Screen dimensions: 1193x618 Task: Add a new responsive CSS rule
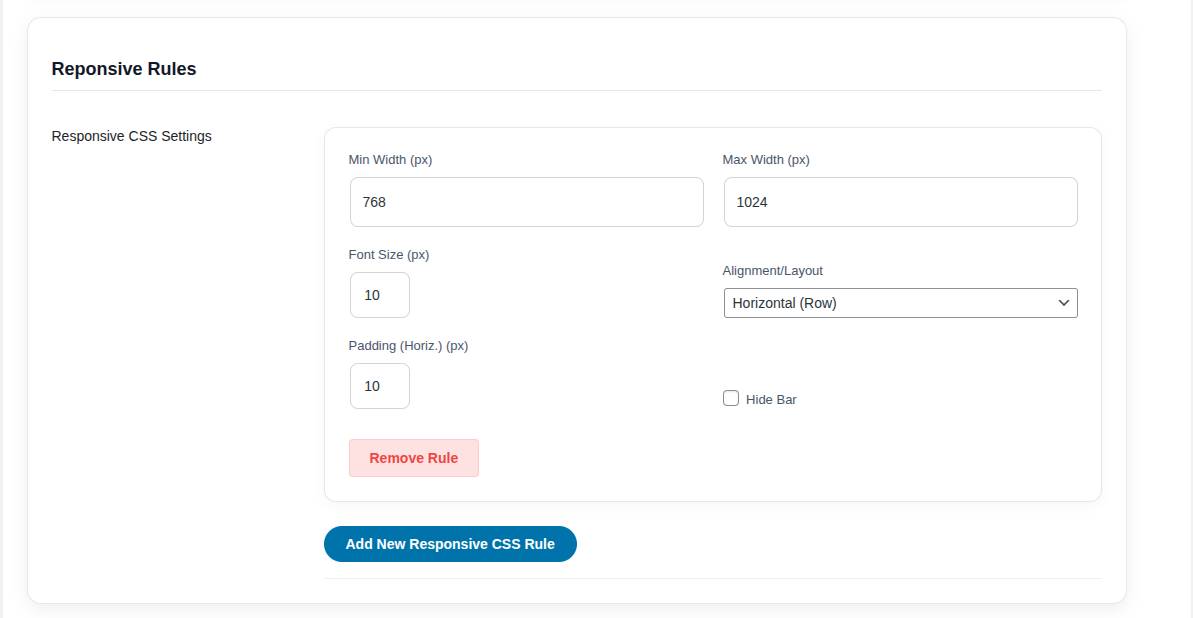(450, 544)
